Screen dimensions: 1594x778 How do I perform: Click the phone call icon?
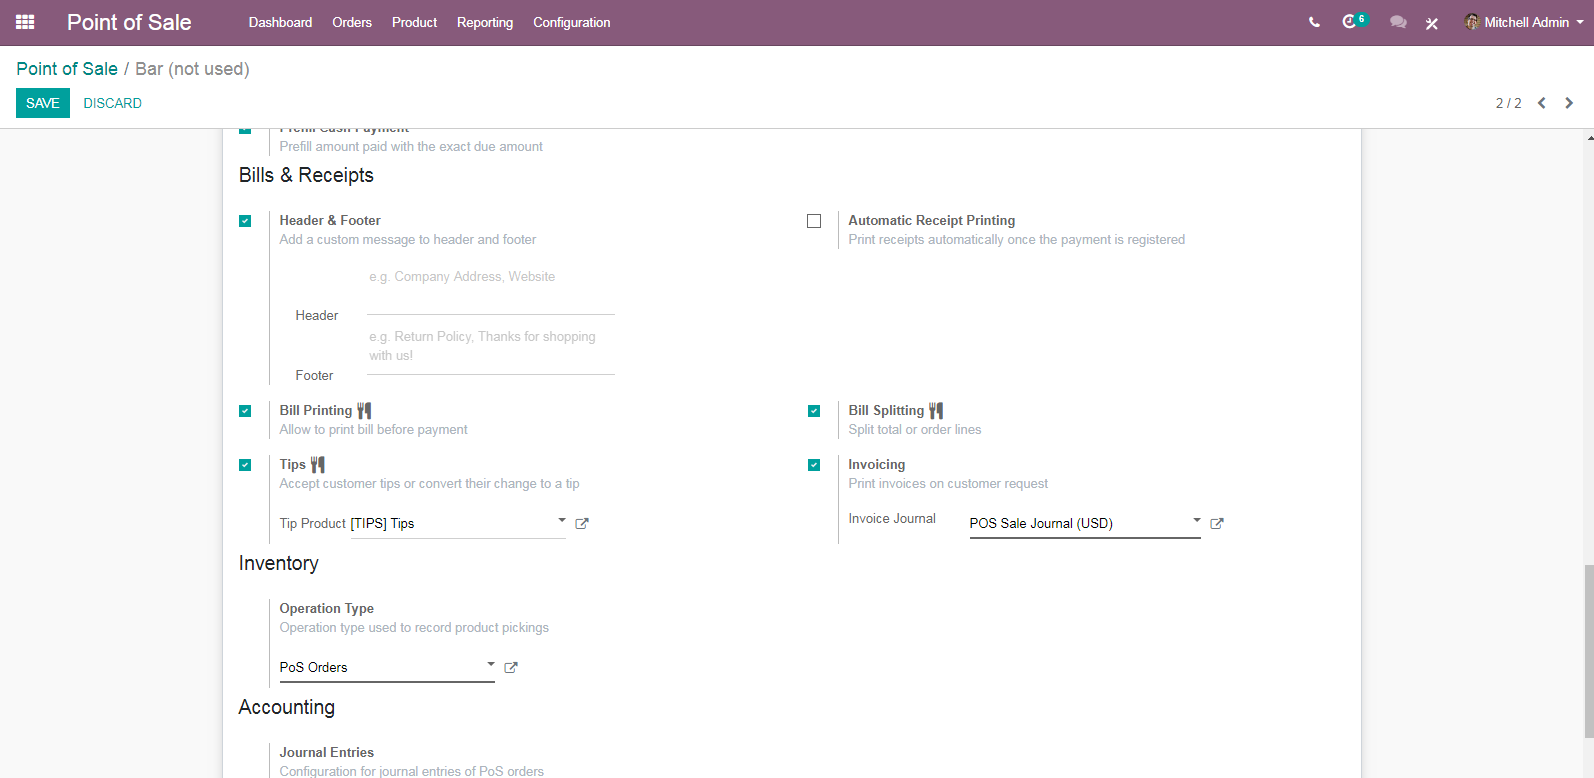coord(1314,22)
